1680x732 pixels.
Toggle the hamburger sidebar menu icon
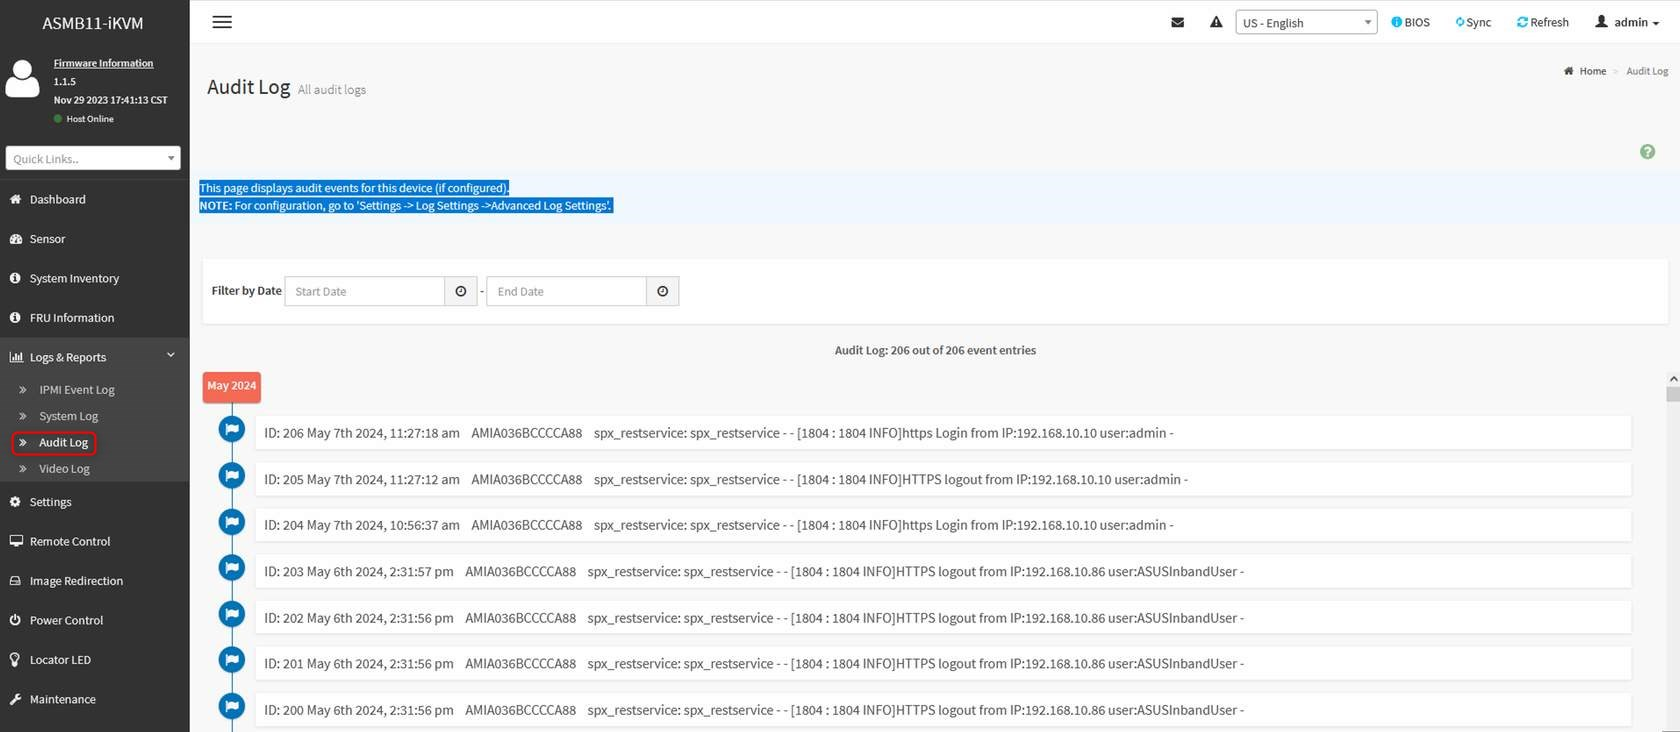(222, 22)
